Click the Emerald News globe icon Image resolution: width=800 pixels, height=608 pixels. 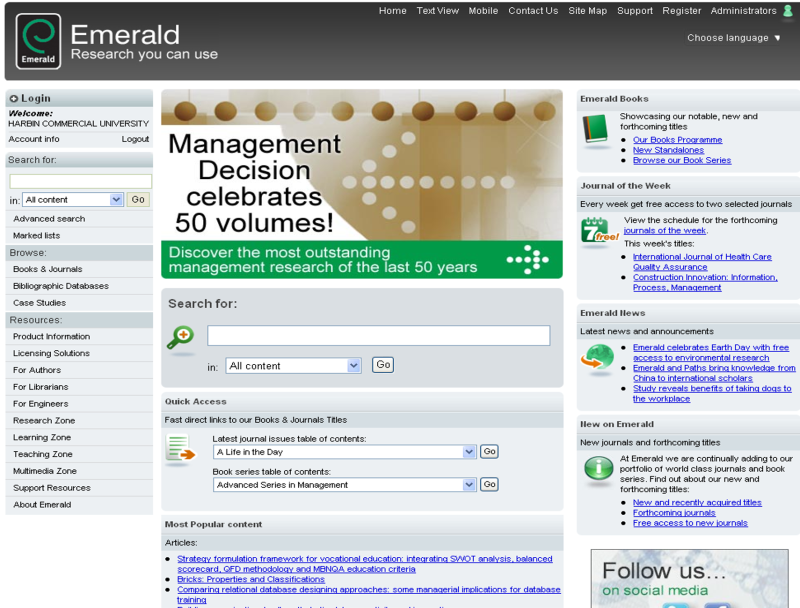click(597, 357)
